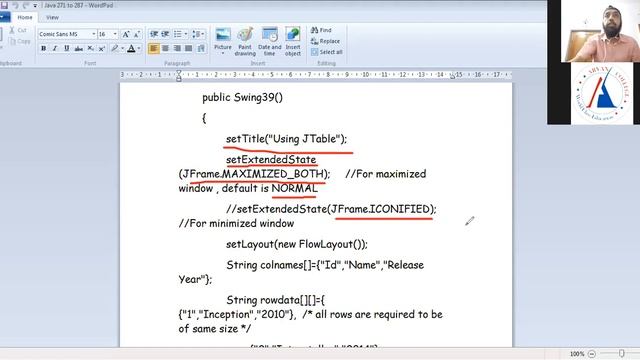This screenshot has width=640, height=360.
Task: Toggle subscript formatting
Action: point(90,49)
